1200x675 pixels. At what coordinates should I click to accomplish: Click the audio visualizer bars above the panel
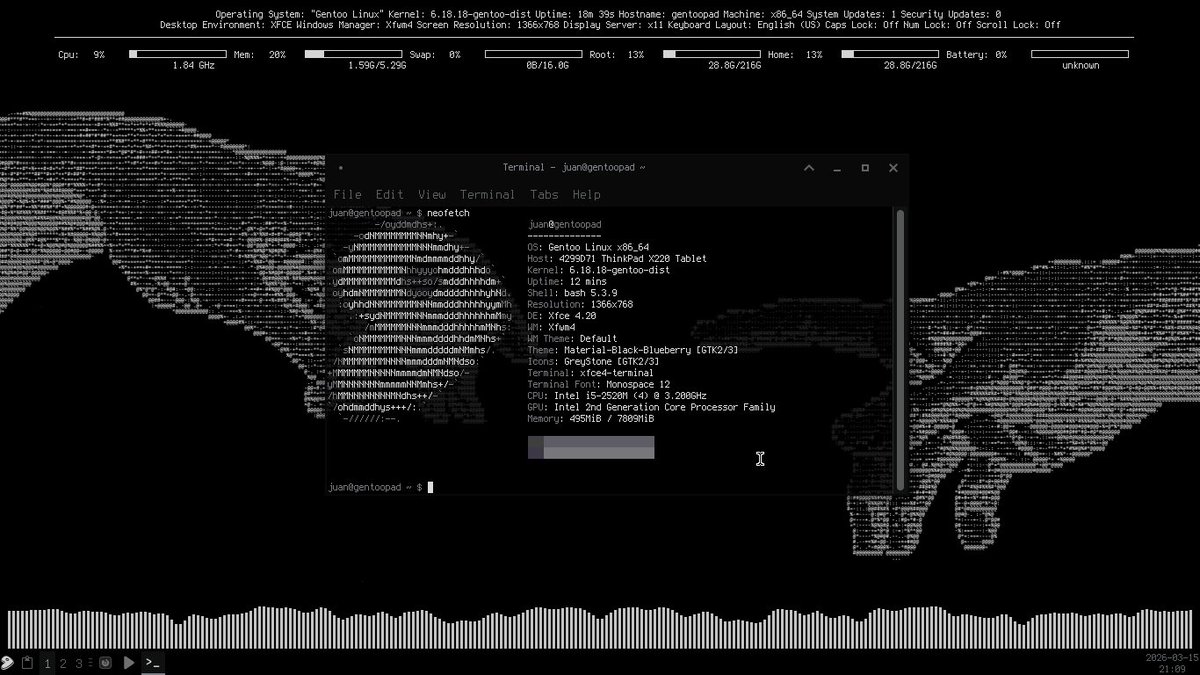600,626
